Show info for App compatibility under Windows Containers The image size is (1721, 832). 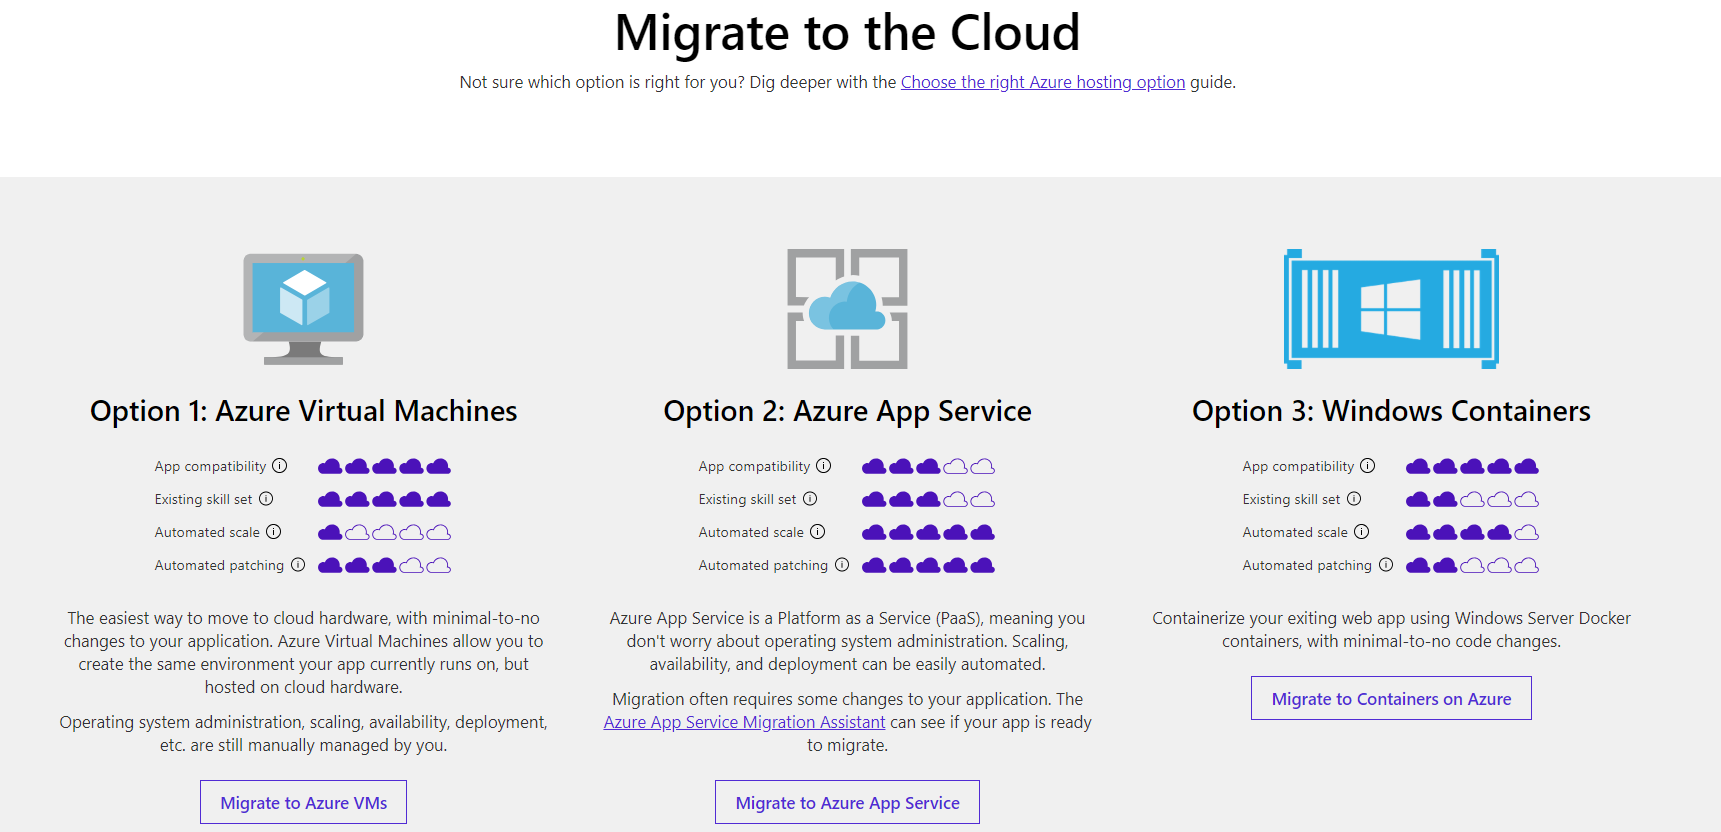coord(1368,466)
